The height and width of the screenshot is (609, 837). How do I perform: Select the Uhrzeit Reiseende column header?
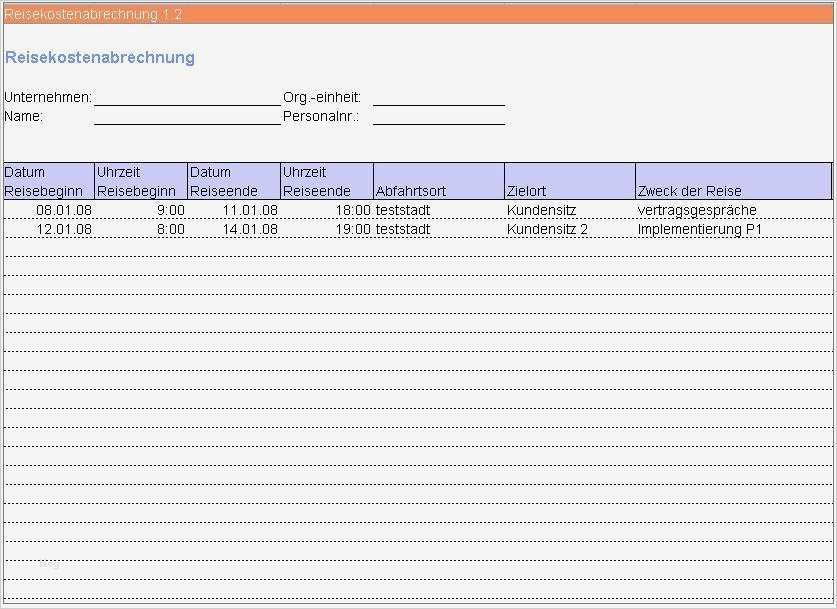[x=322, y=181]
